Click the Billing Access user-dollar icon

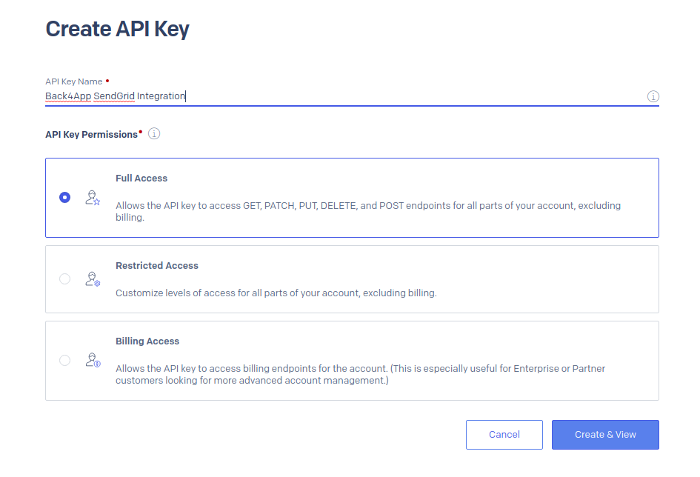(93, 360)
